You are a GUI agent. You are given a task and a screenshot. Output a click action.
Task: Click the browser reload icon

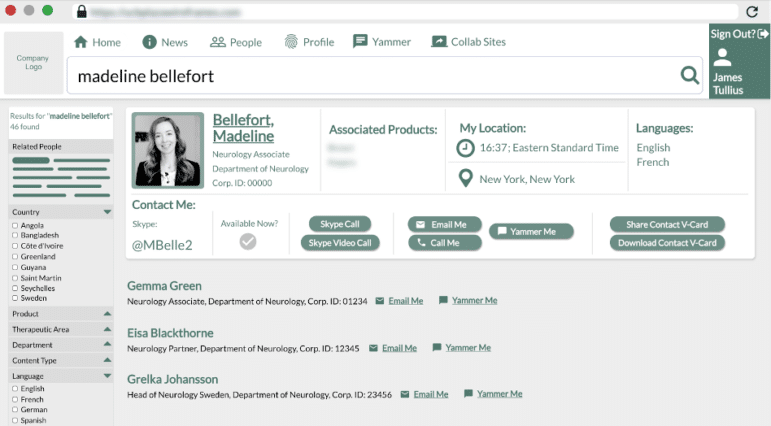tap(752, 11)
